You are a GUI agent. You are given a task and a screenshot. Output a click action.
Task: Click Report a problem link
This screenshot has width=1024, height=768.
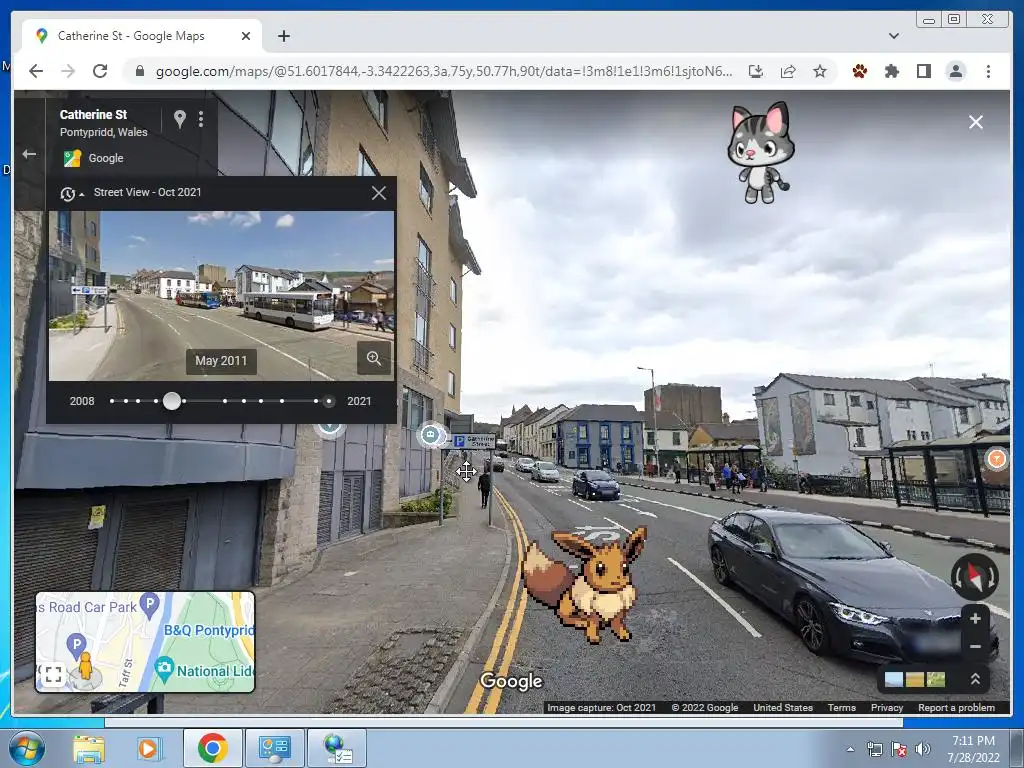(956, 707)
